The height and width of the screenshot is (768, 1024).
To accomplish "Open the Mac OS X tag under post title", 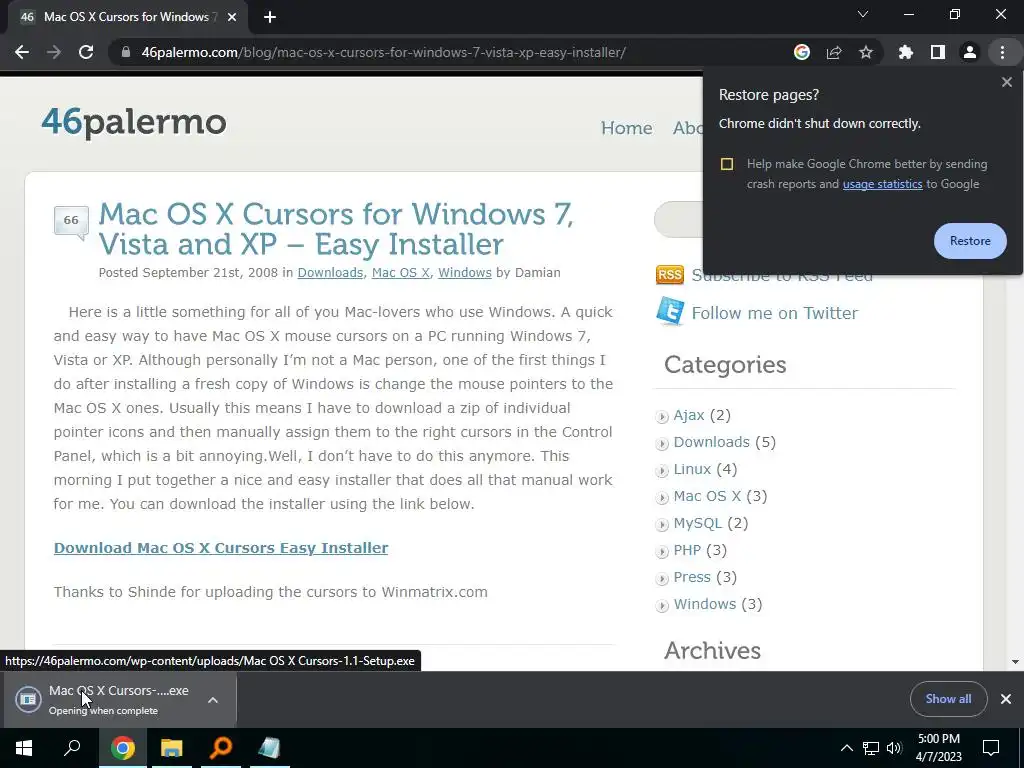I will pos(400,272).
